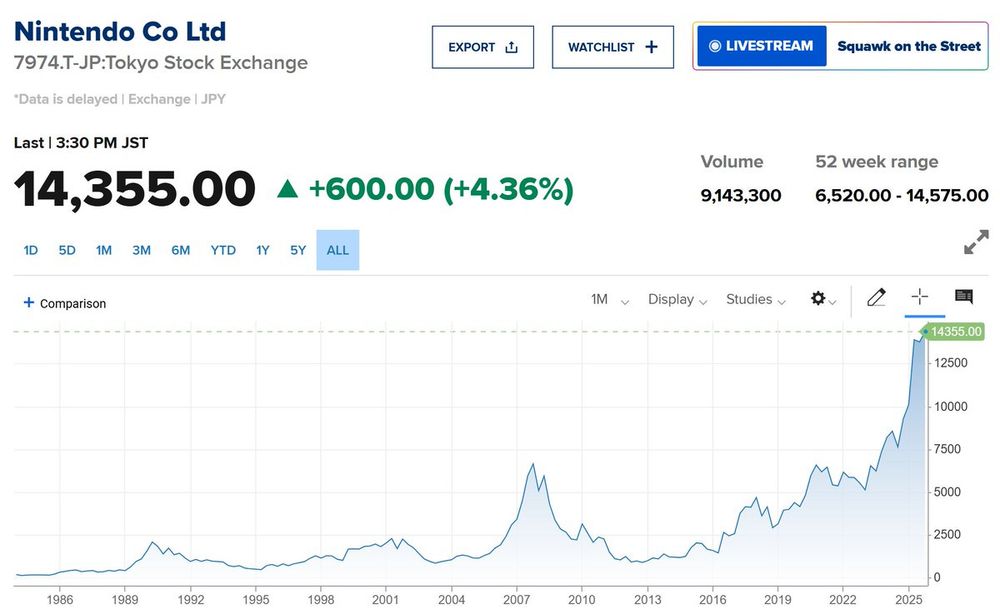
Task: Click the 2007 peak on the price chart
Action: coord(533,464)
